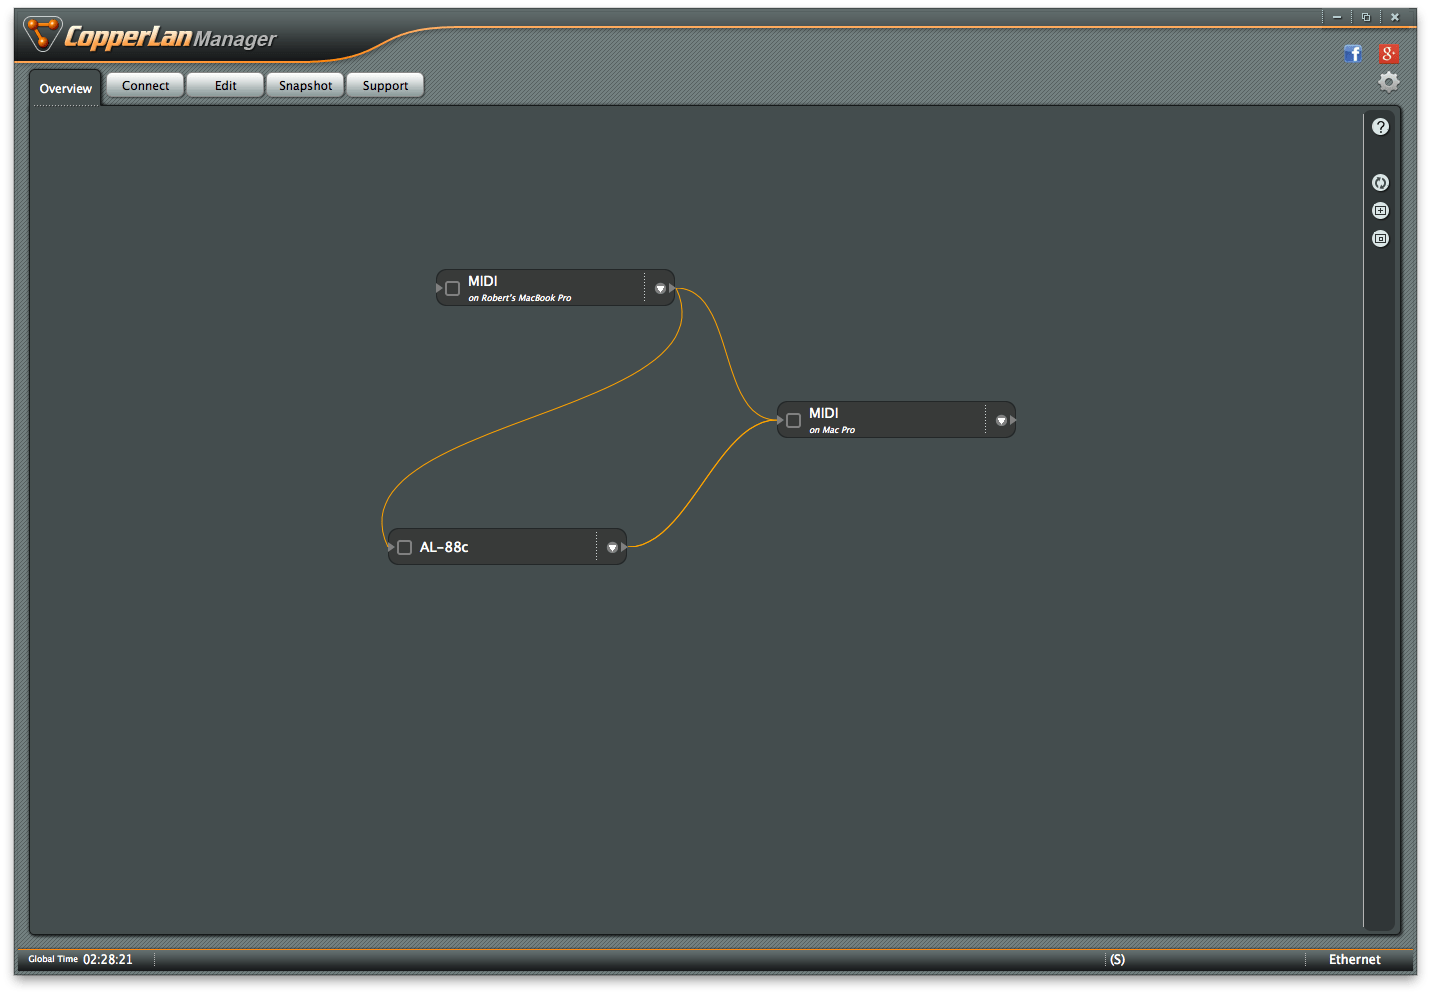Click output port of AL-88c node

pyautogui.click(x=624, y=547)
